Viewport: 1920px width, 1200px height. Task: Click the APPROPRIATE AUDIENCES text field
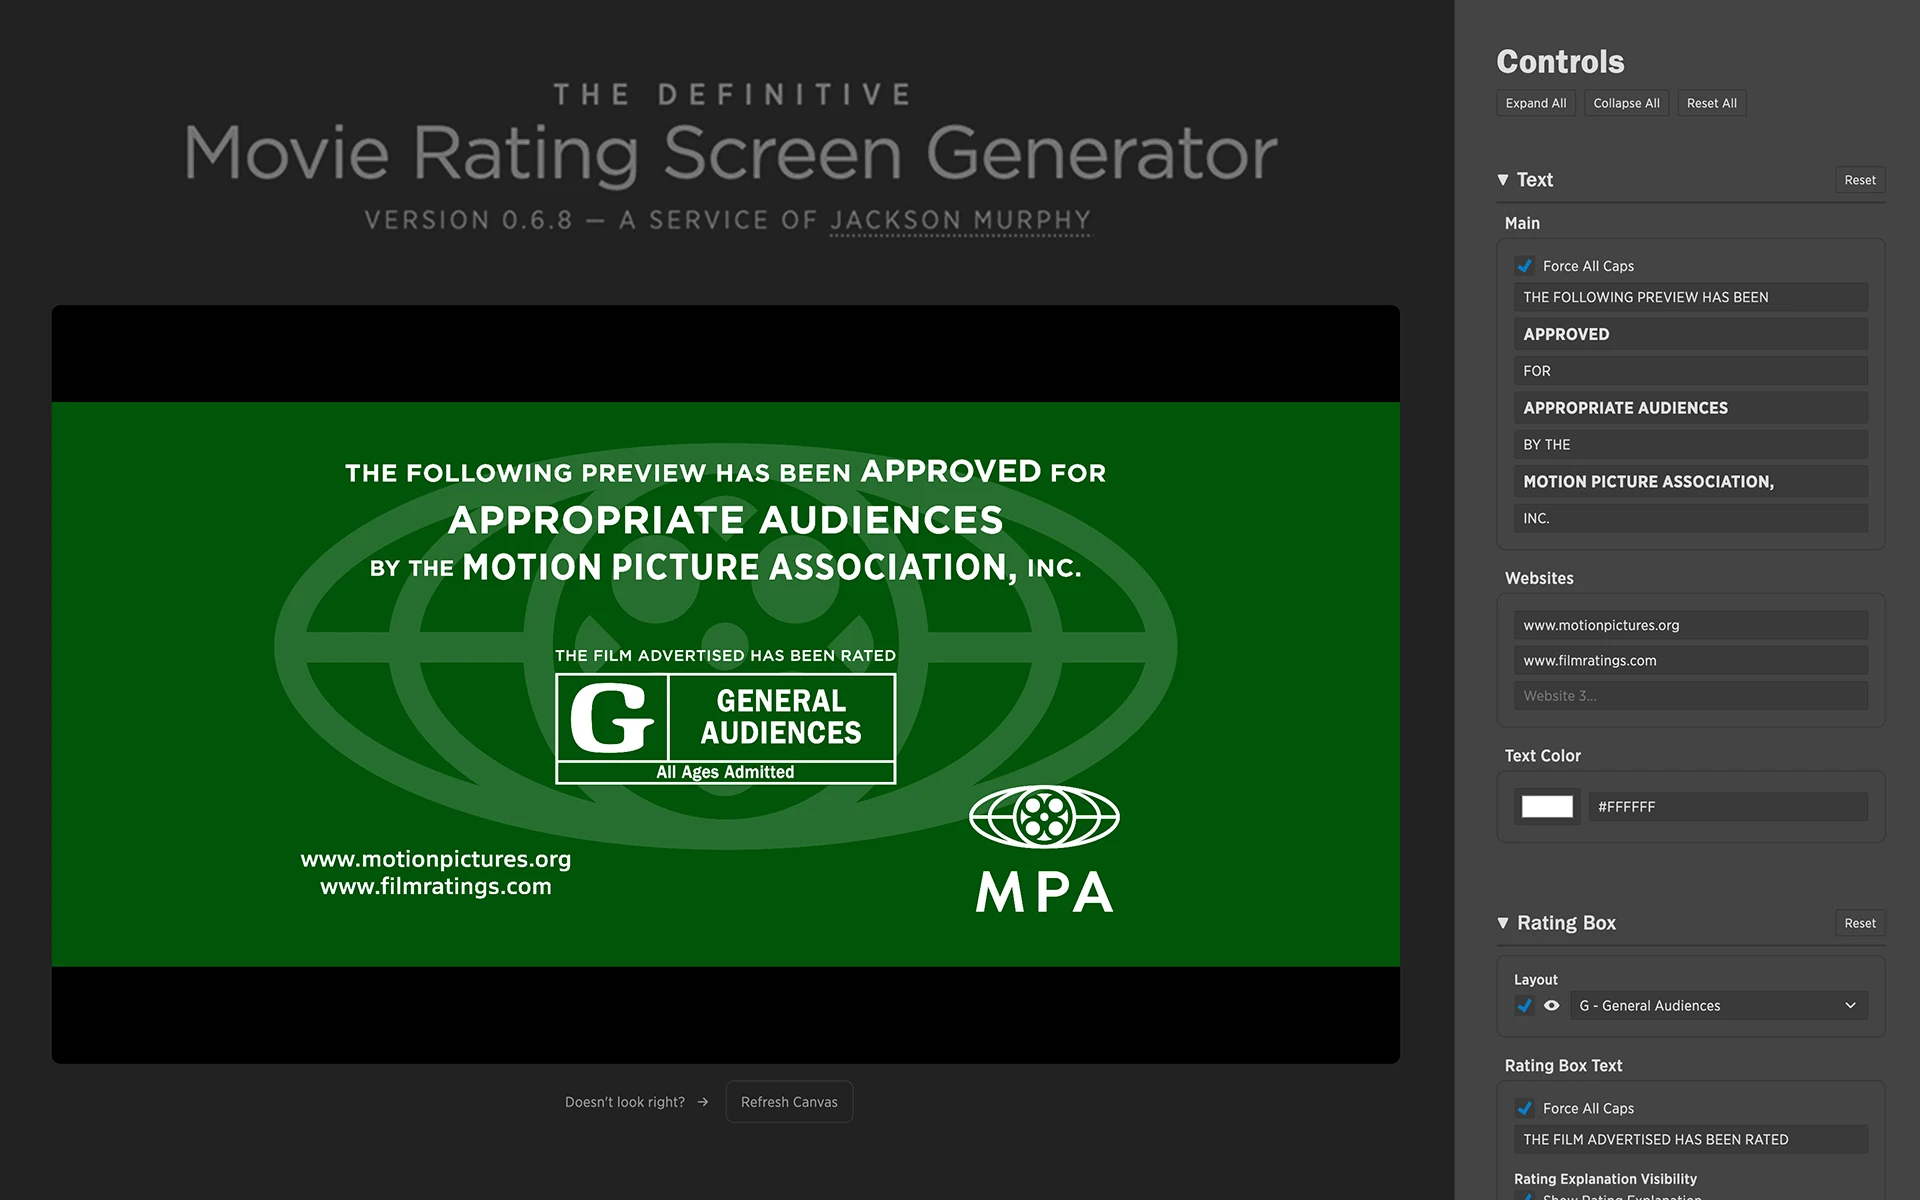(x=1690, y=408)
